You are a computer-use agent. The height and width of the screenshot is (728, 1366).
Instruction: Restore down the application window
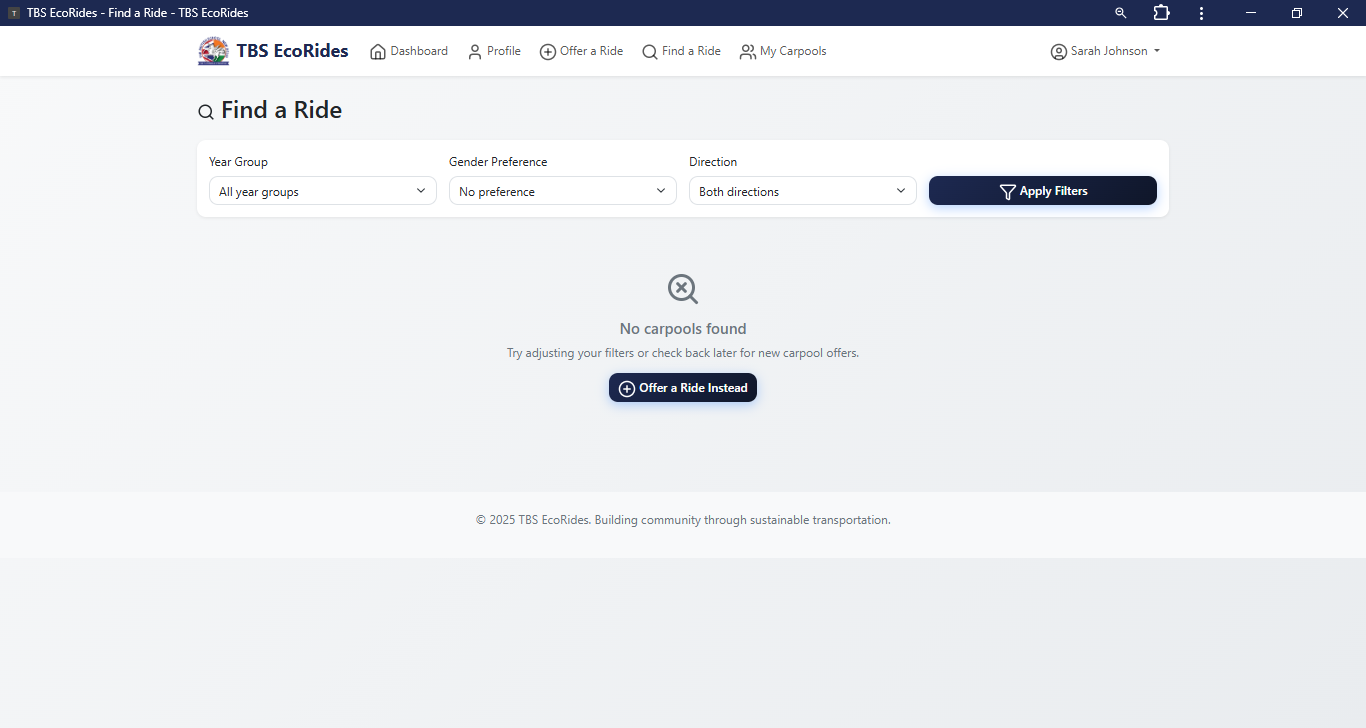[1297, 13]
